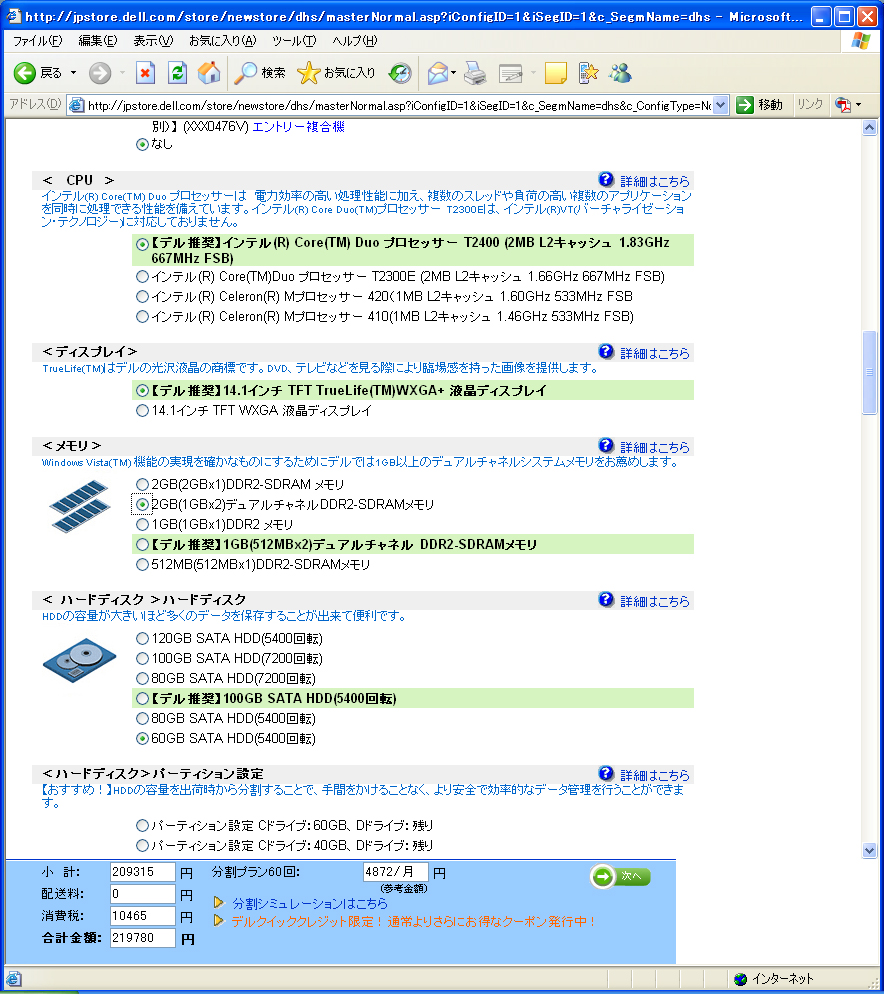Viewport: 884px width, 994px height.
Task: Select Celeron M 420 1.60GHz processor
Action: click(143, 296)
